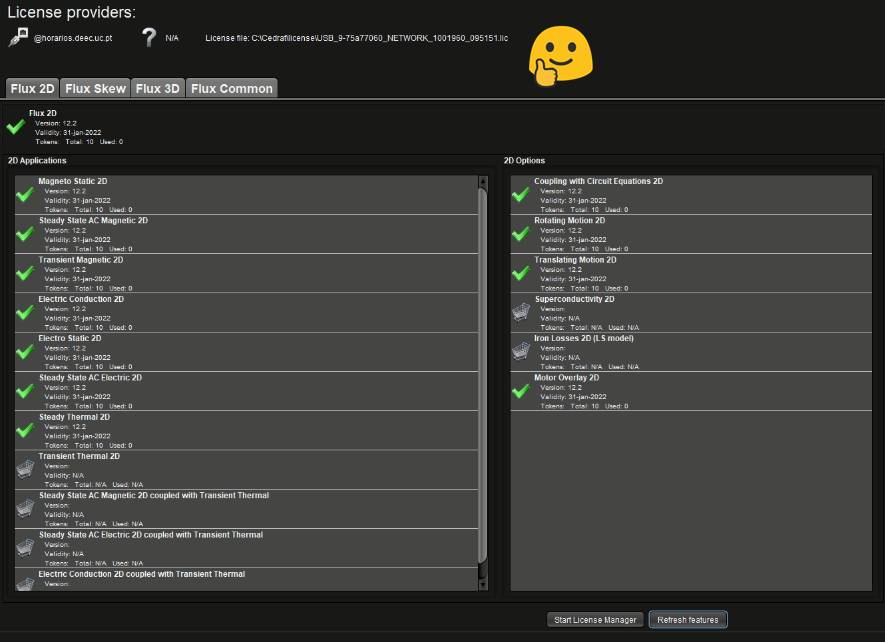Select the Superconductivity 2D title
This screenshot has height=642, width=885.
(x=575, y=299)
